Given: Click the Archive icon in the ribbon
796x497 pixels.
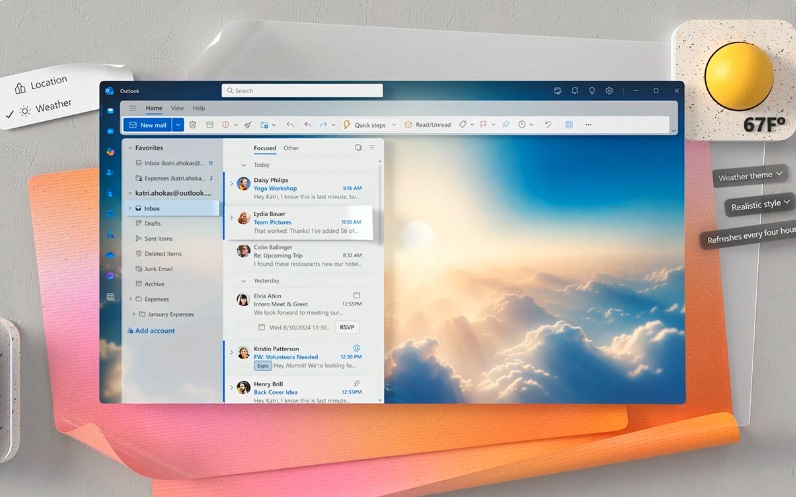Looking at the screenshot, I should coord(210,125).
